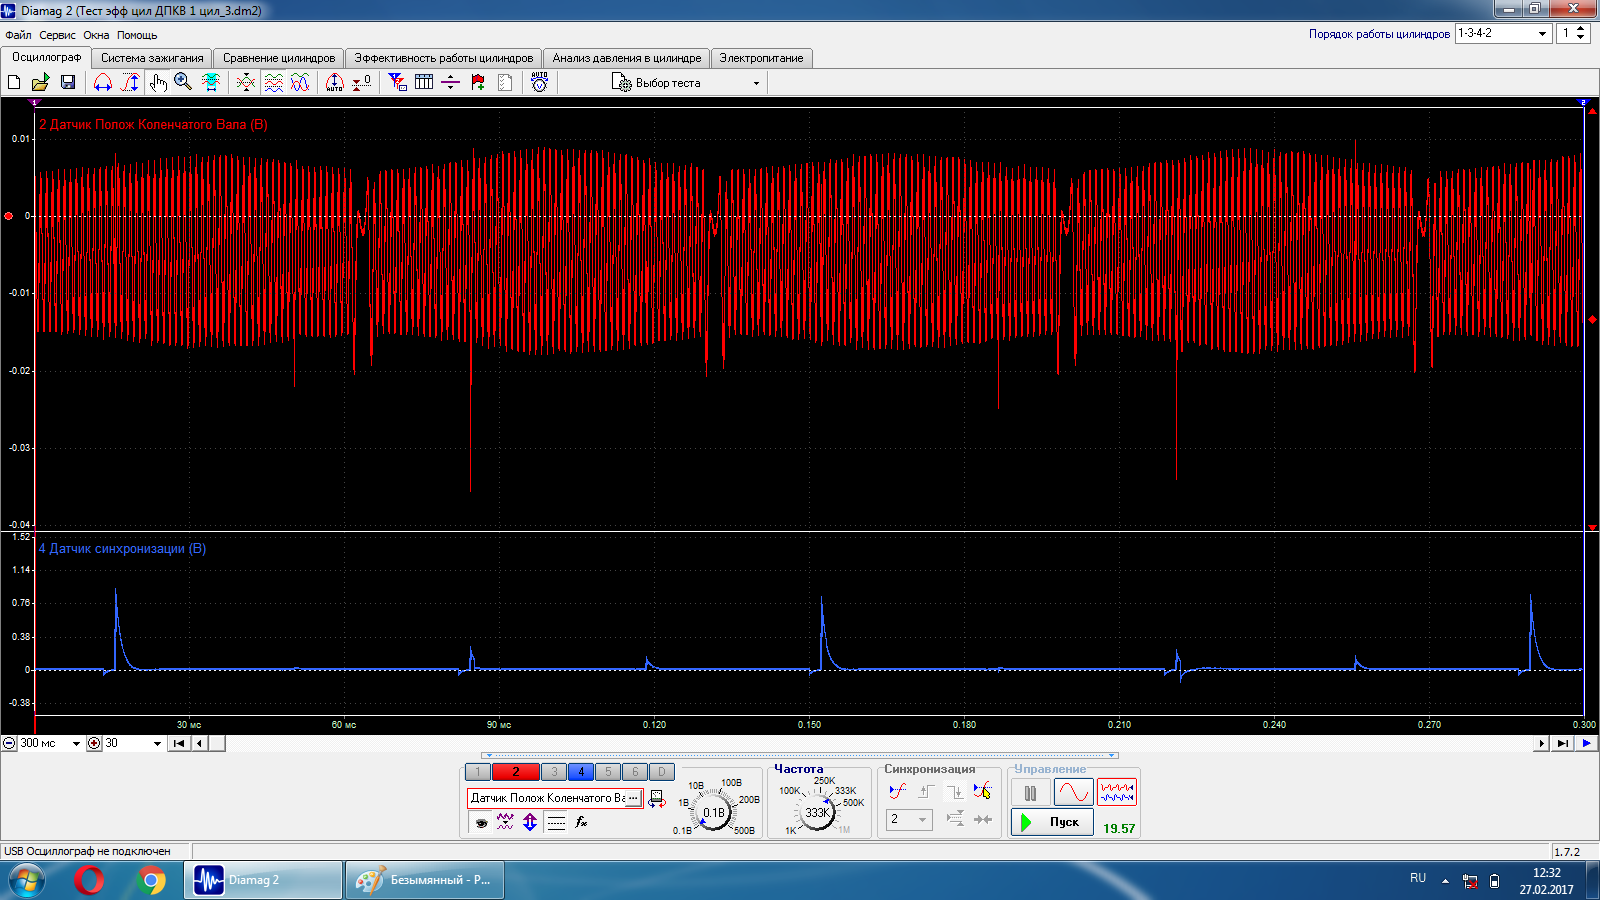
Task: Click the ellipsis button beside Датчик Полож Коленчатого Вала
Action: pyautogui.click(x=633, y=798)
